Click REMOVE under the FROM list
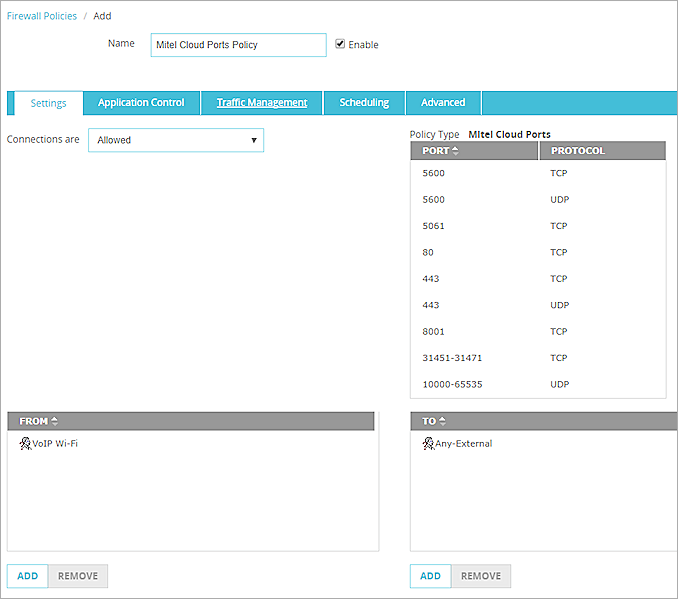678x599 pixels. [77, 576]
